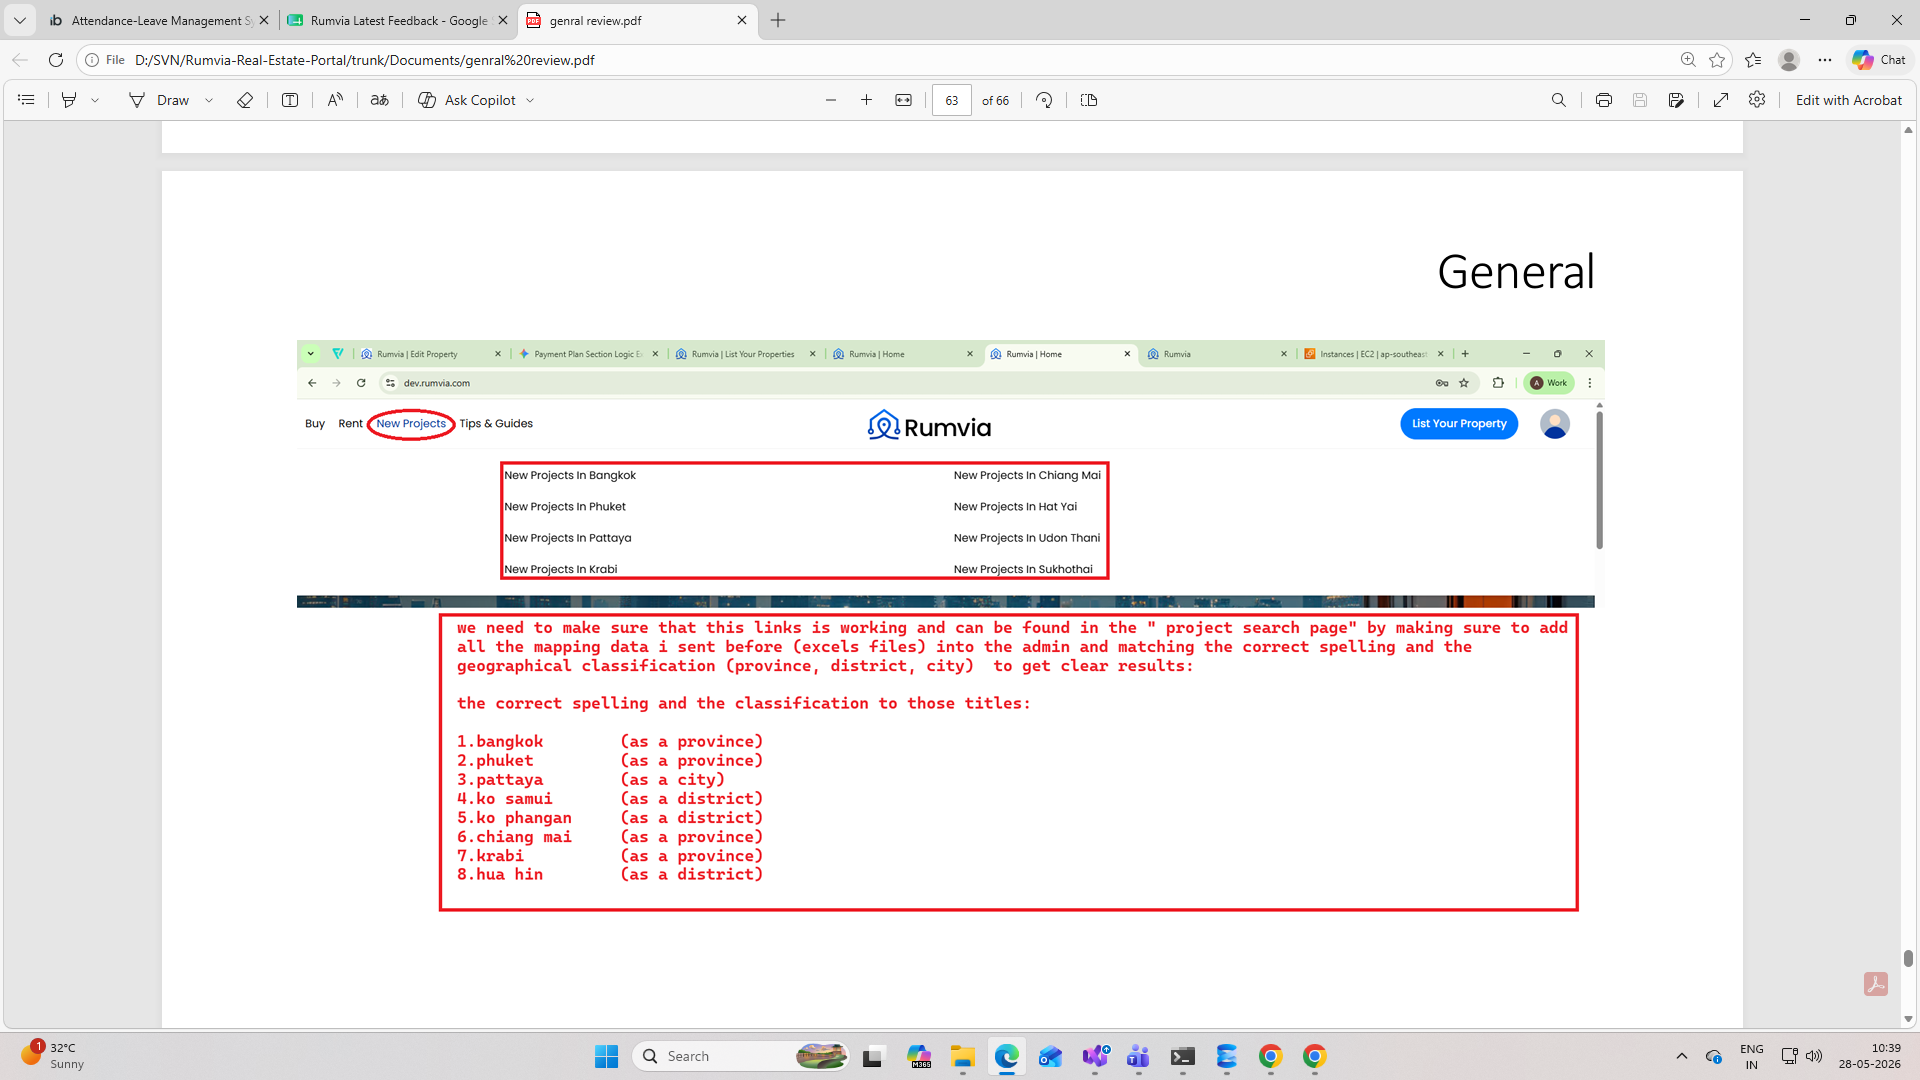Open the Page view options
The image size is (1920, 1080).
click(x=1089, y=100)
